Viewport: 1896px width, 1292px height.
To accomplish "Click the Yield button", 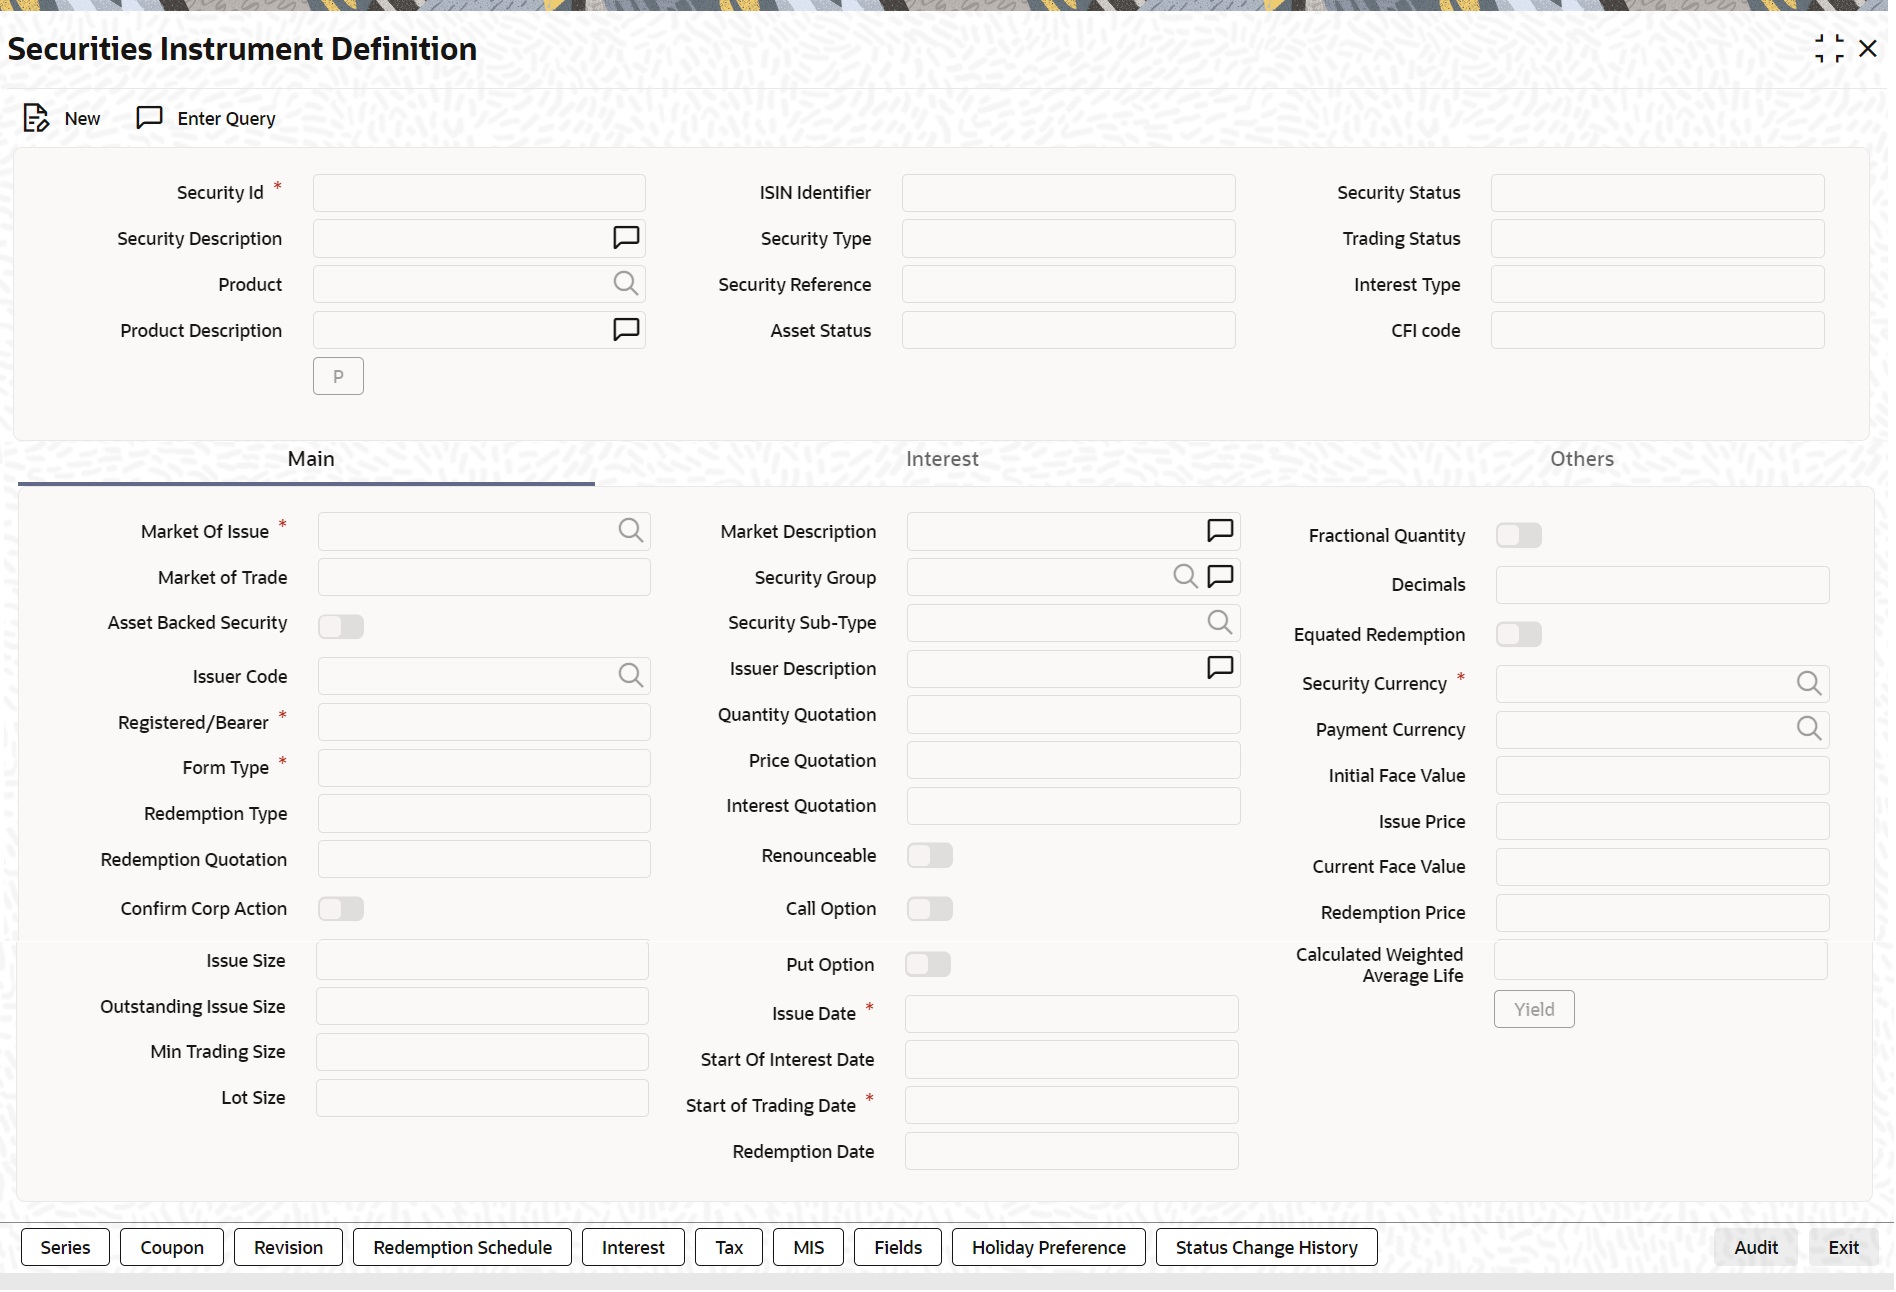I will 1534,1010.
